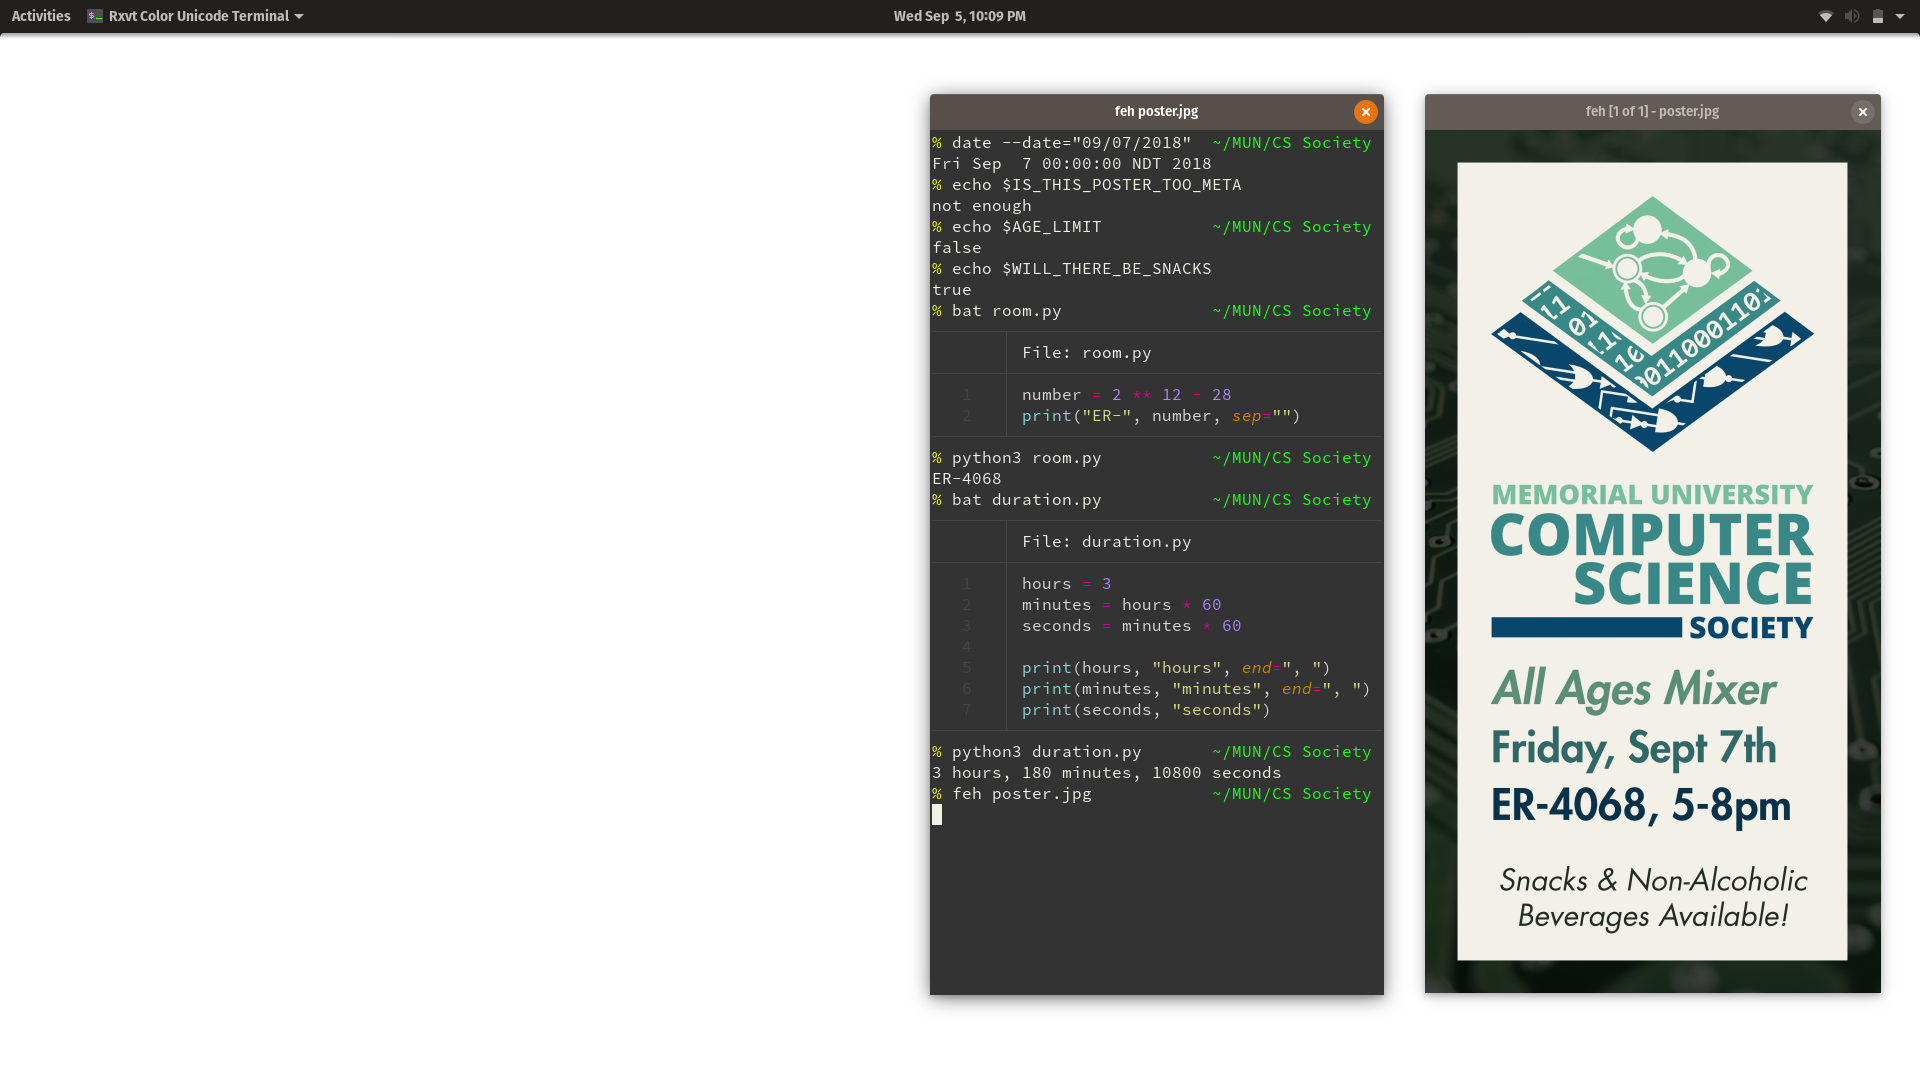Viewport: 1920px width, 1080px height.
Task: Close the feh [1 of 1] poster.jpg viewer window
Action: [1862, 112]
